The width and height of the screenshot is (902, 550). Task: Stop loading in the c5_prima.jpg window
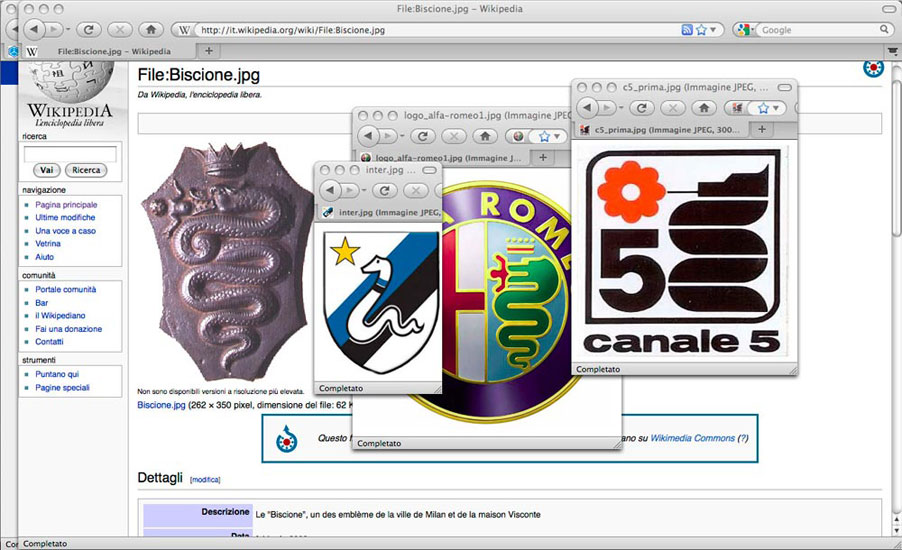672,108
